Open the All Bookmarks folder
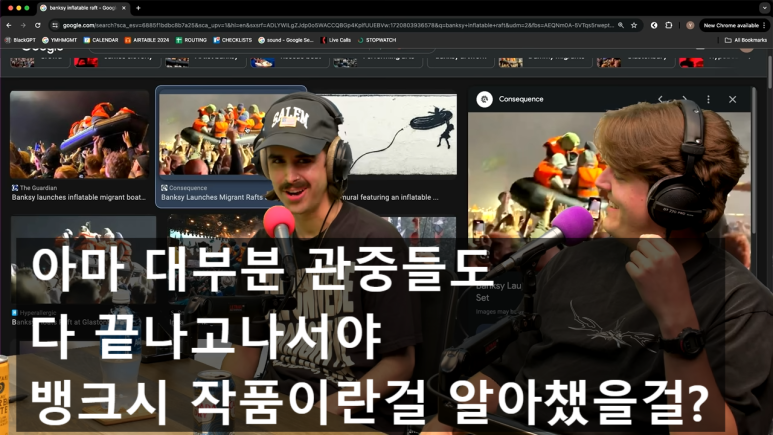Viewport: 773px width, 435px height. 745,40
